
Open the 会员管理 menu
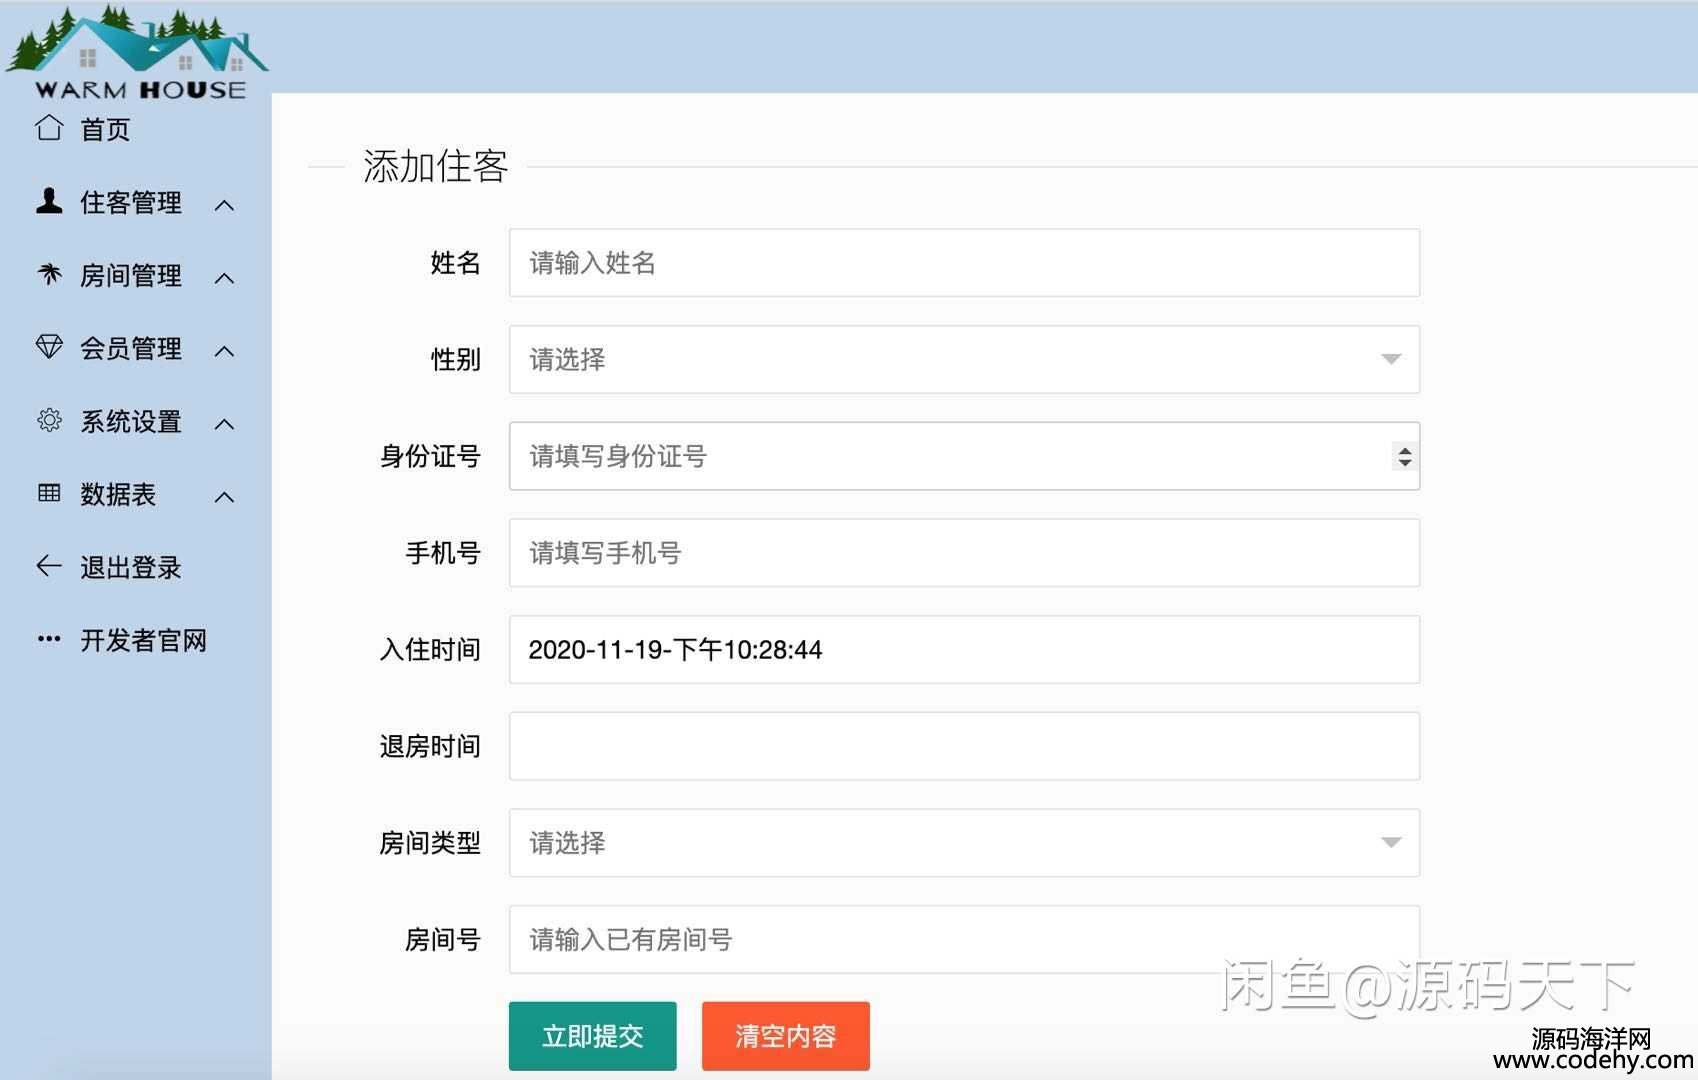pyautogui.click(x=131, y=348)
